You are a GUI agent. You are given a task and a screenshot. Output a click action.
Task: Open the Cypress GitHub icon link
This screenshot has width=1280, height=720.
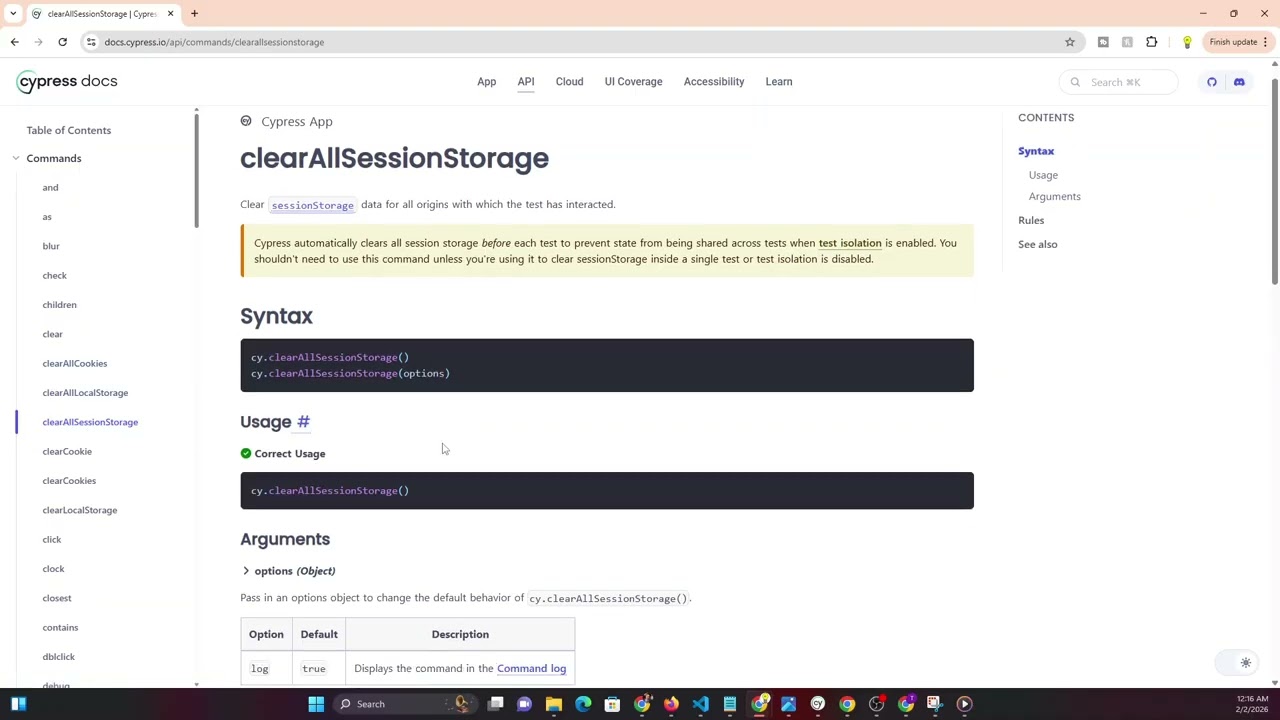1212,82
